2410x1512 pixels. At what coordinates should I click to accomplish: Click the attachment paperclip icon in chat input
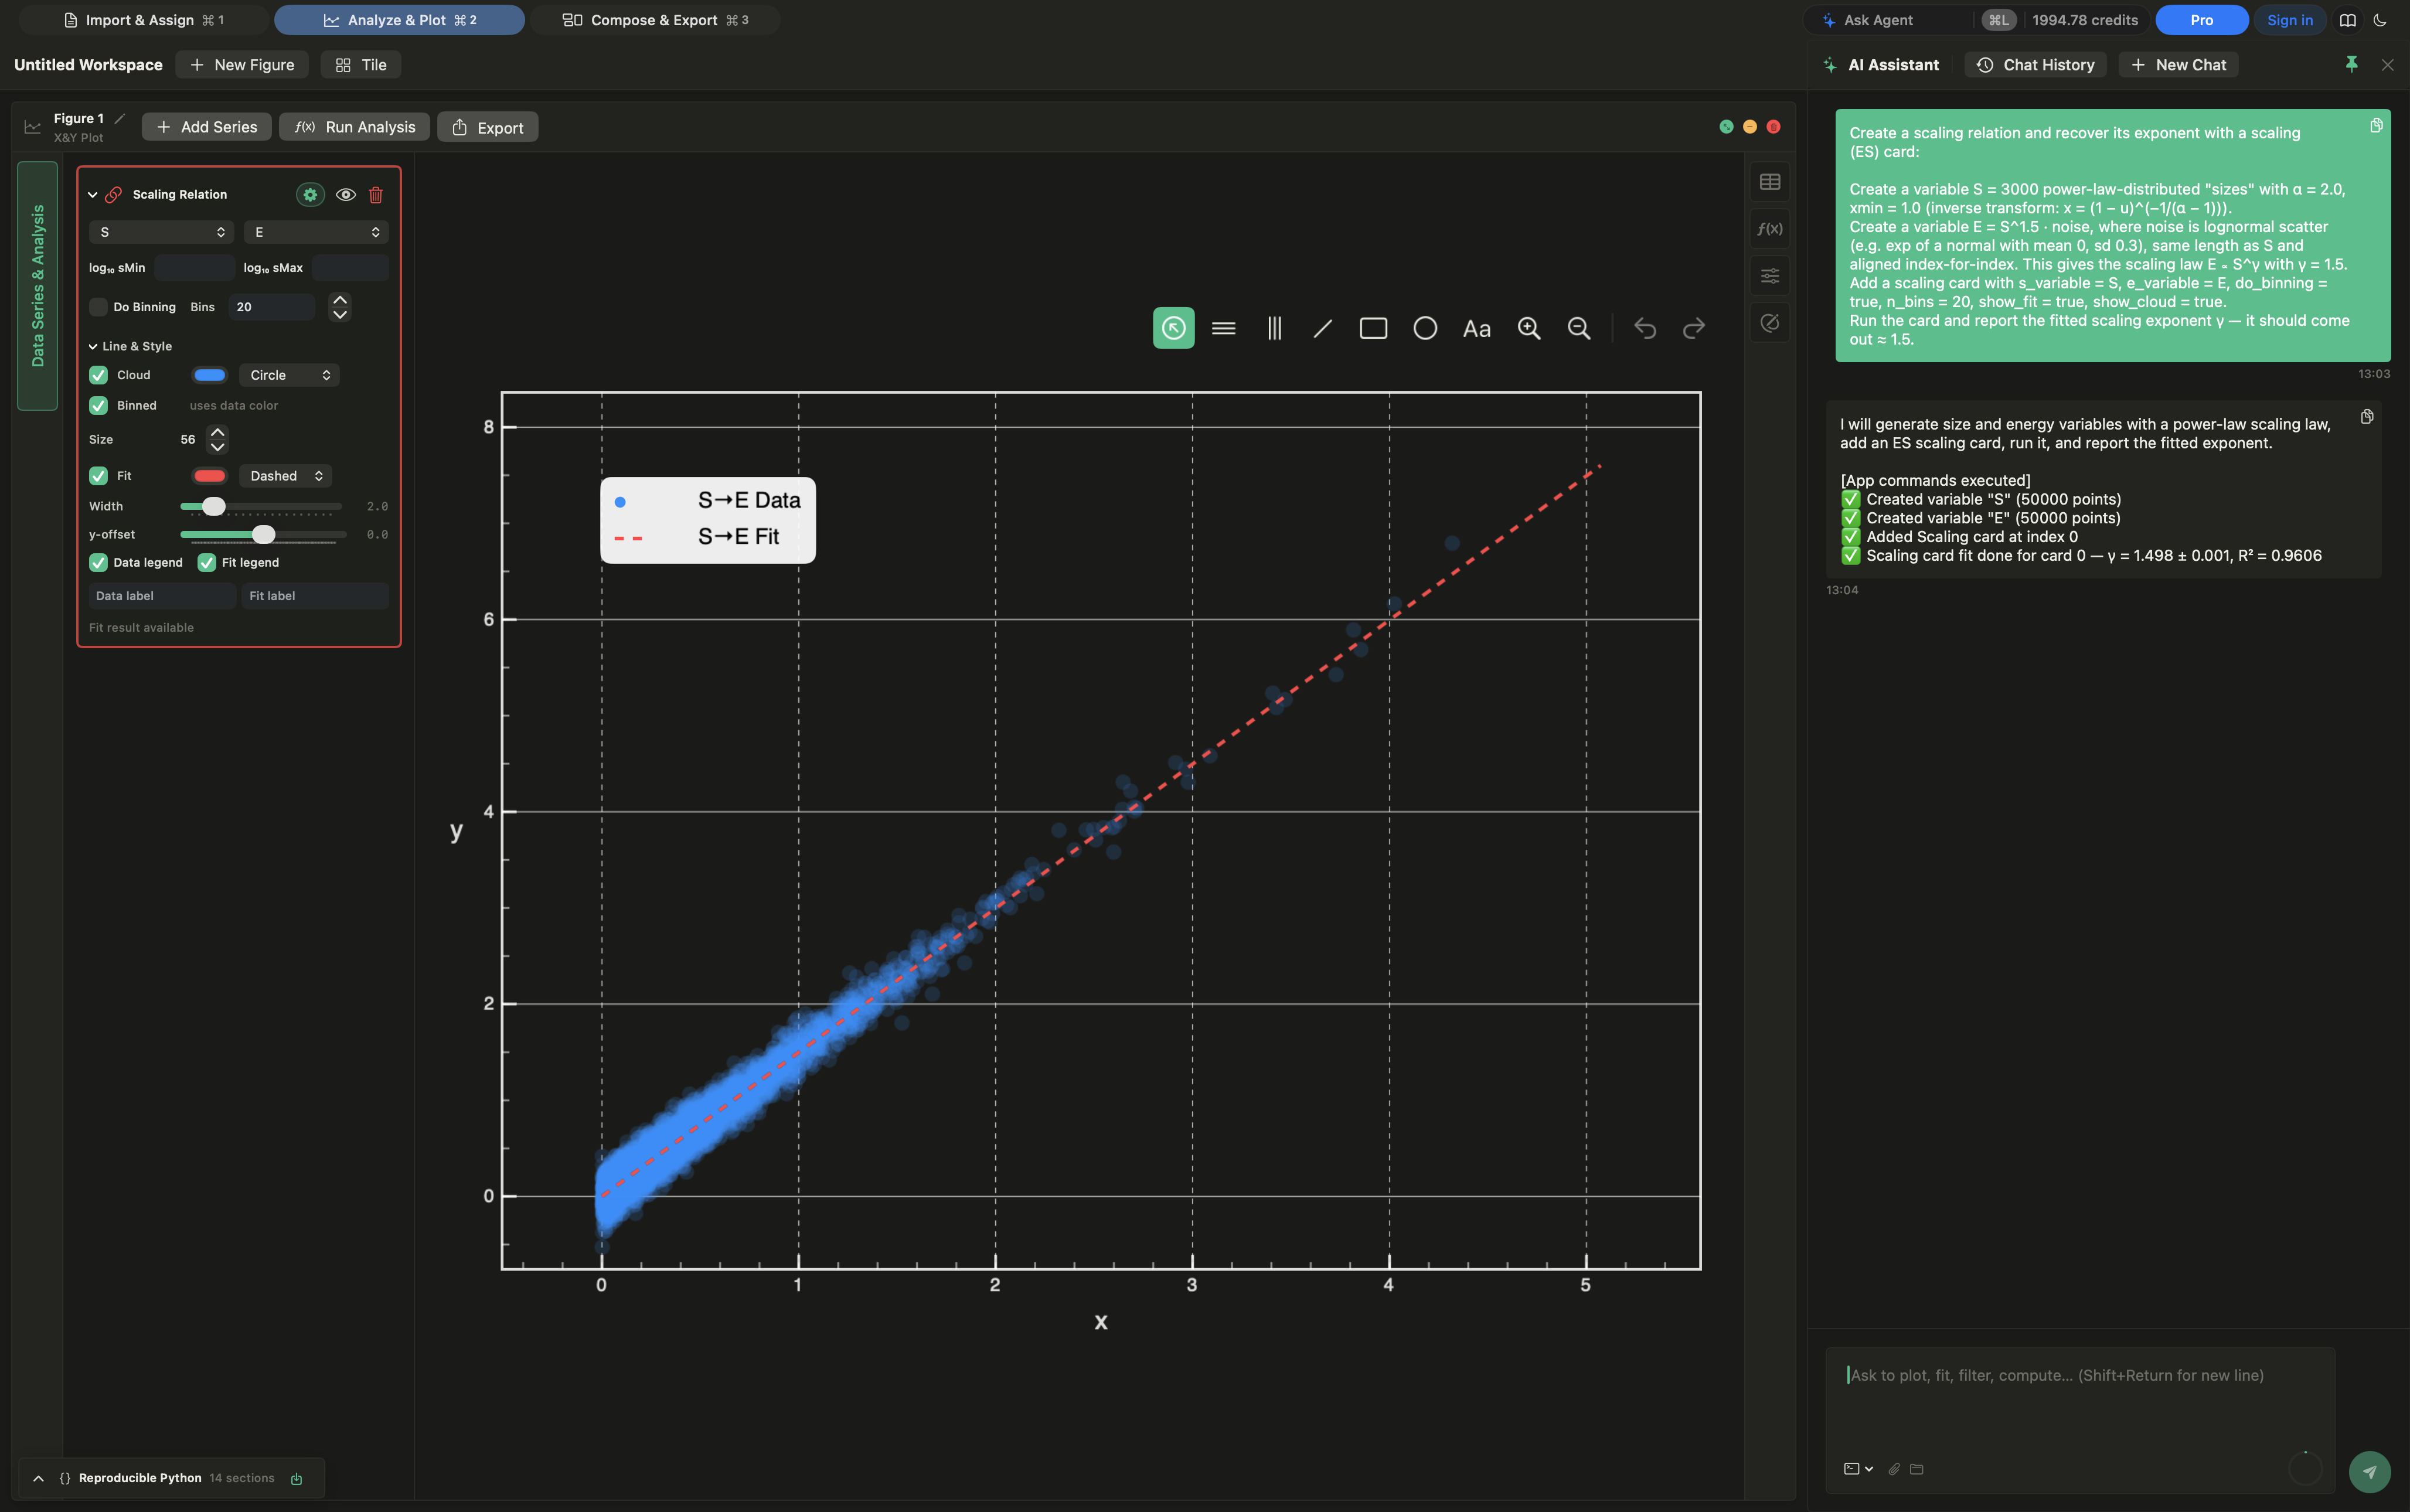pos(1893,1469)
